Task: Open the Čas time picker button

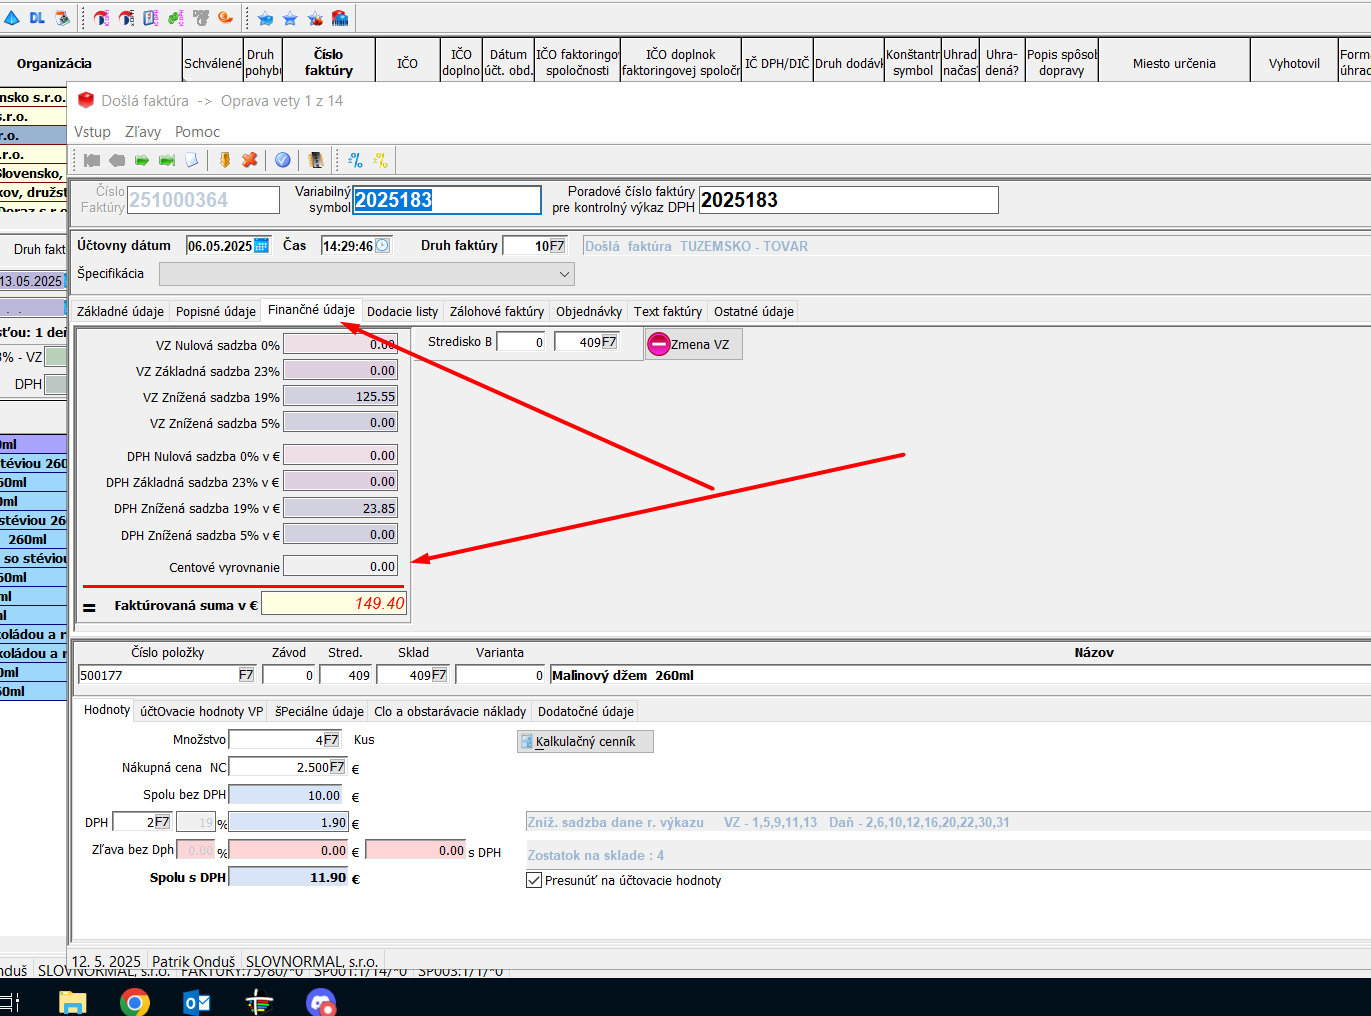Action: [382, 246]
